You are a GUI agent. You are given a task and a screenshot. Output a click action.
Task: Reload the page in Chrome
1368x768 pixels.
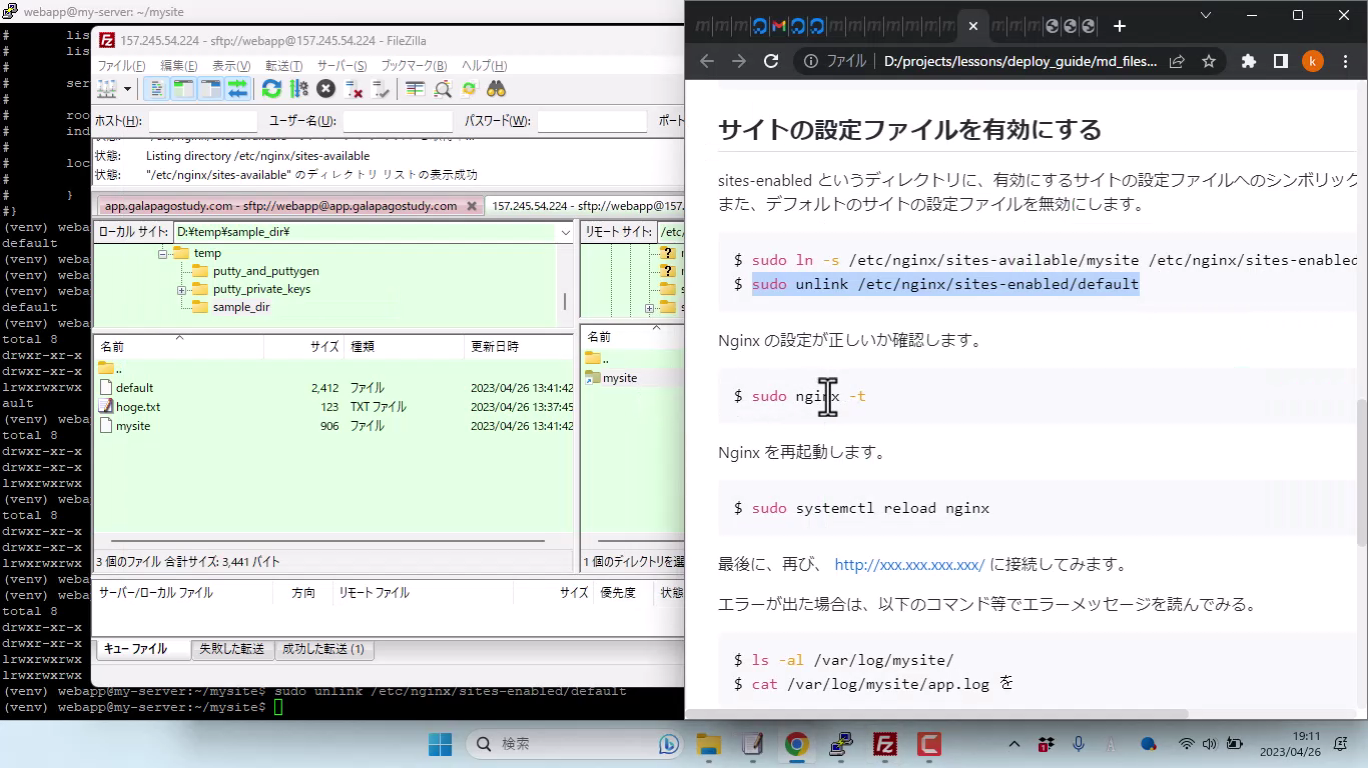(771, 61)
